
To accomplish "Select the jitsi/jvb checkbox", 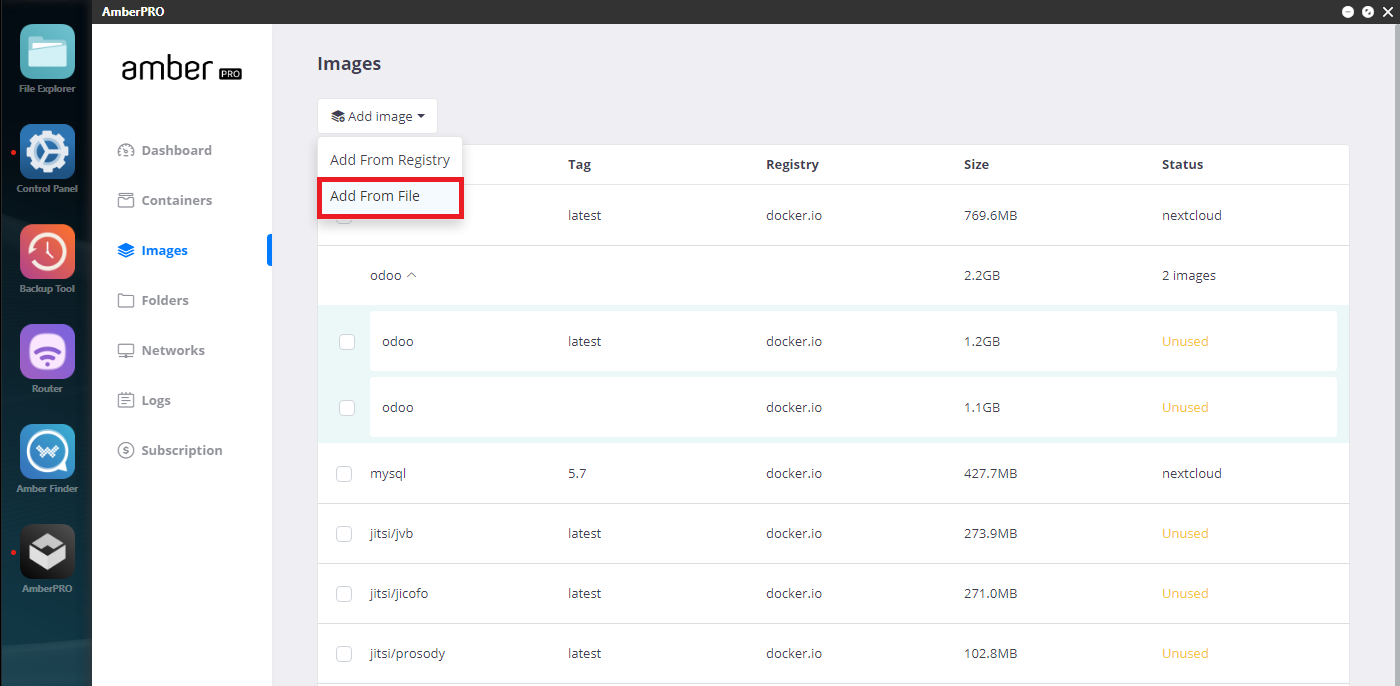I will 344,534.
